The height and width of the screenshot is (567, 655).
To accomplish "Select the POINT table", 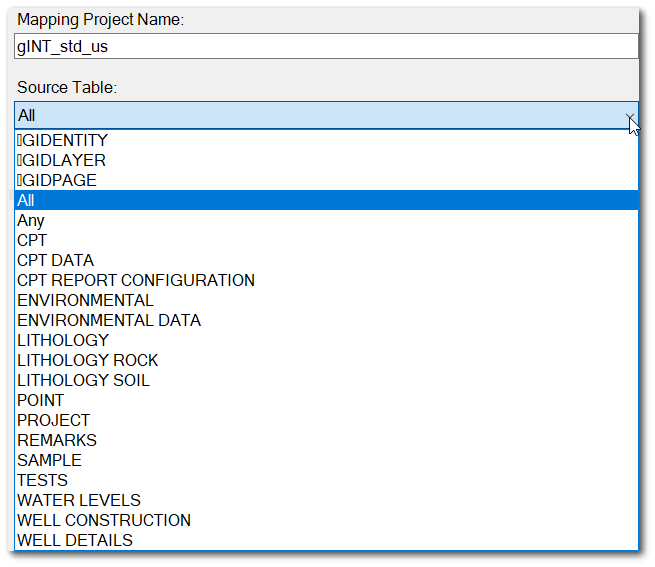I will coord(326,400).
